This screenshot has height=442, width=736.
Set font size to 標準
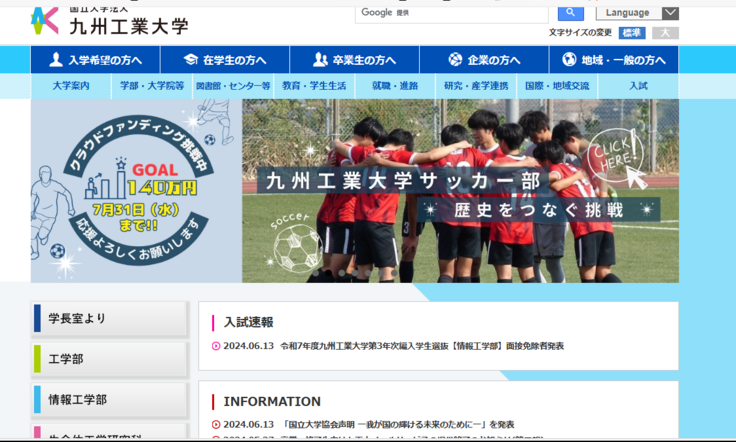click(633, 33)
